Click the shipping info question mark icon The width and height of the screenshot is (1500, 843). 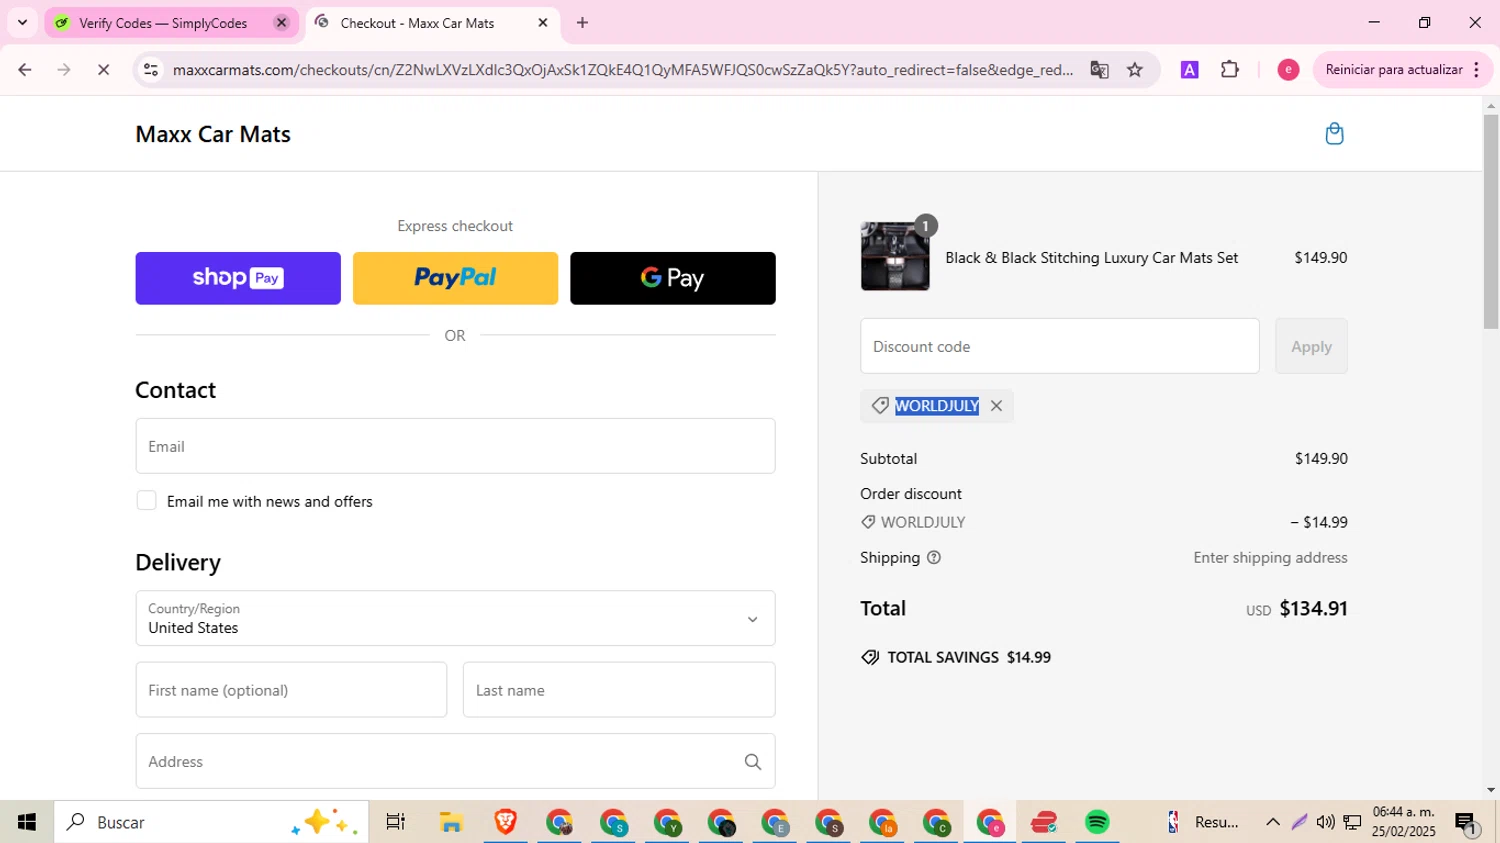934,558
